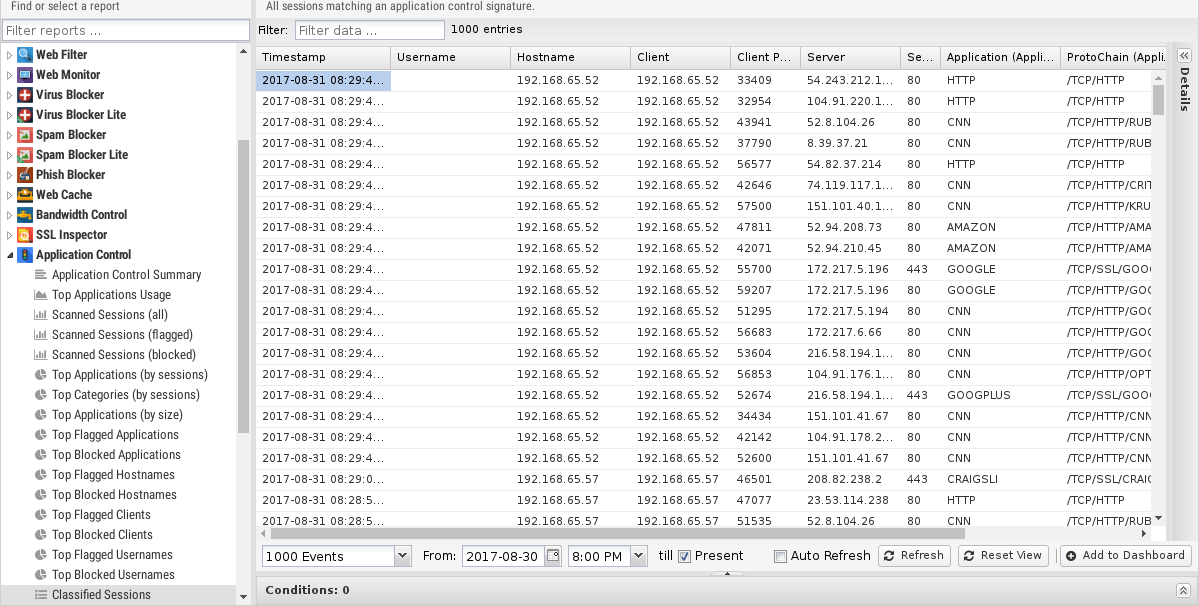Image resolution: width=1199 pixels, height=606 pixels.
Task: Sort by the Timestamp column header
Action: pyautogui.click(x=323, y=57)
